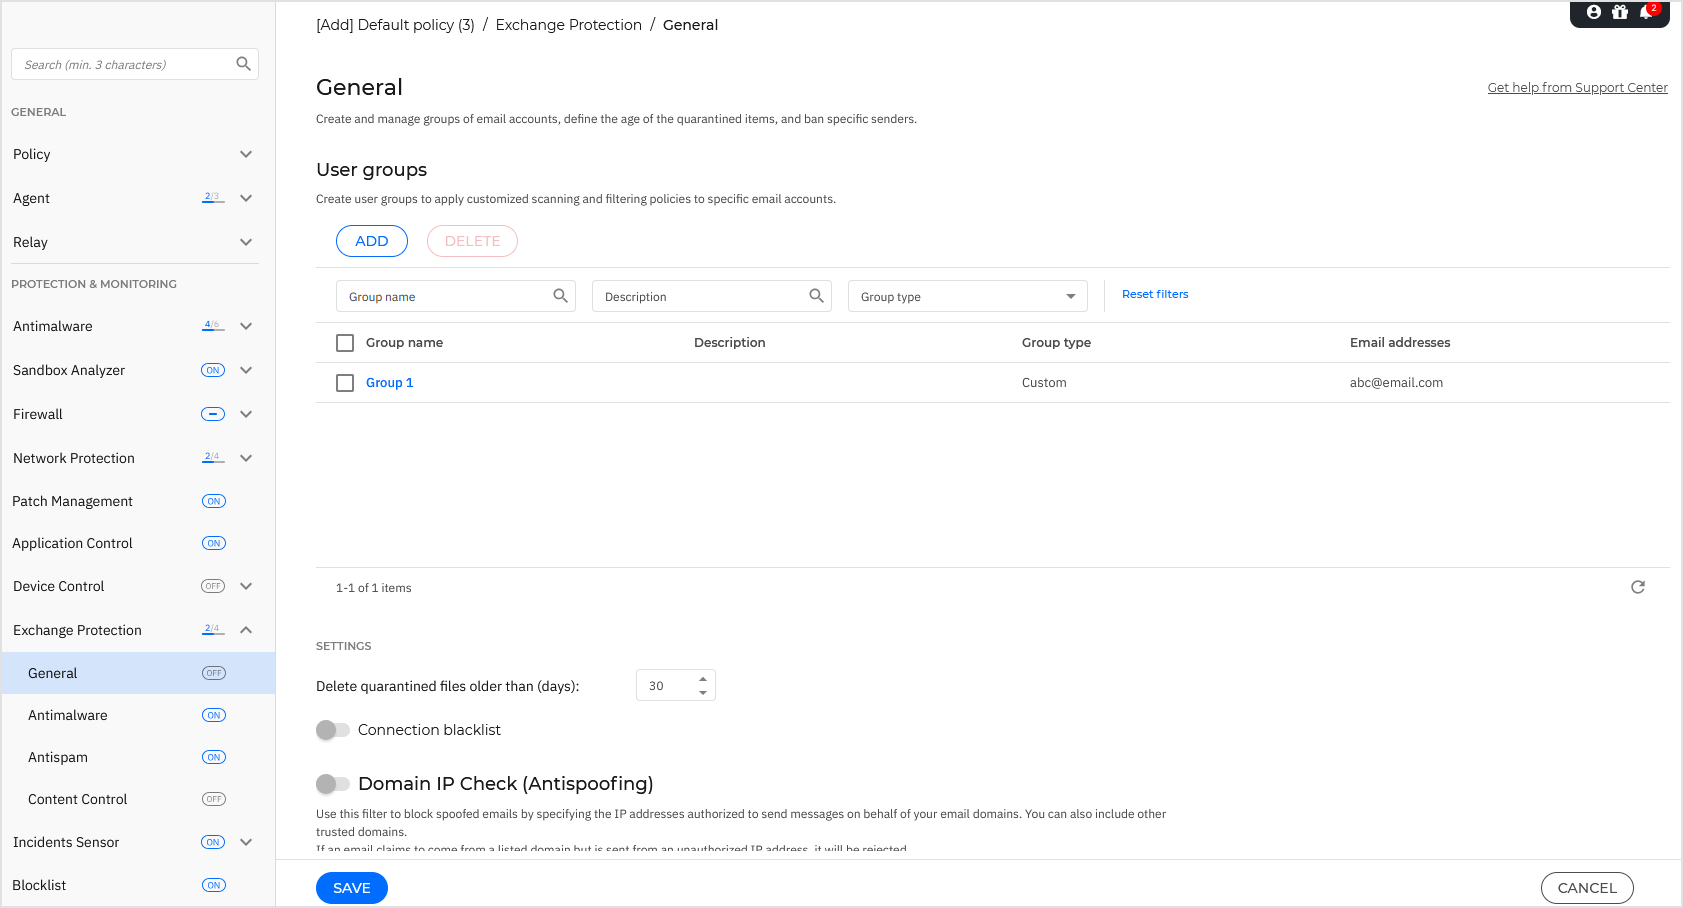Click the refresh table icon
This screenshot has height=908, width=1683.
tap(1638, 587)
